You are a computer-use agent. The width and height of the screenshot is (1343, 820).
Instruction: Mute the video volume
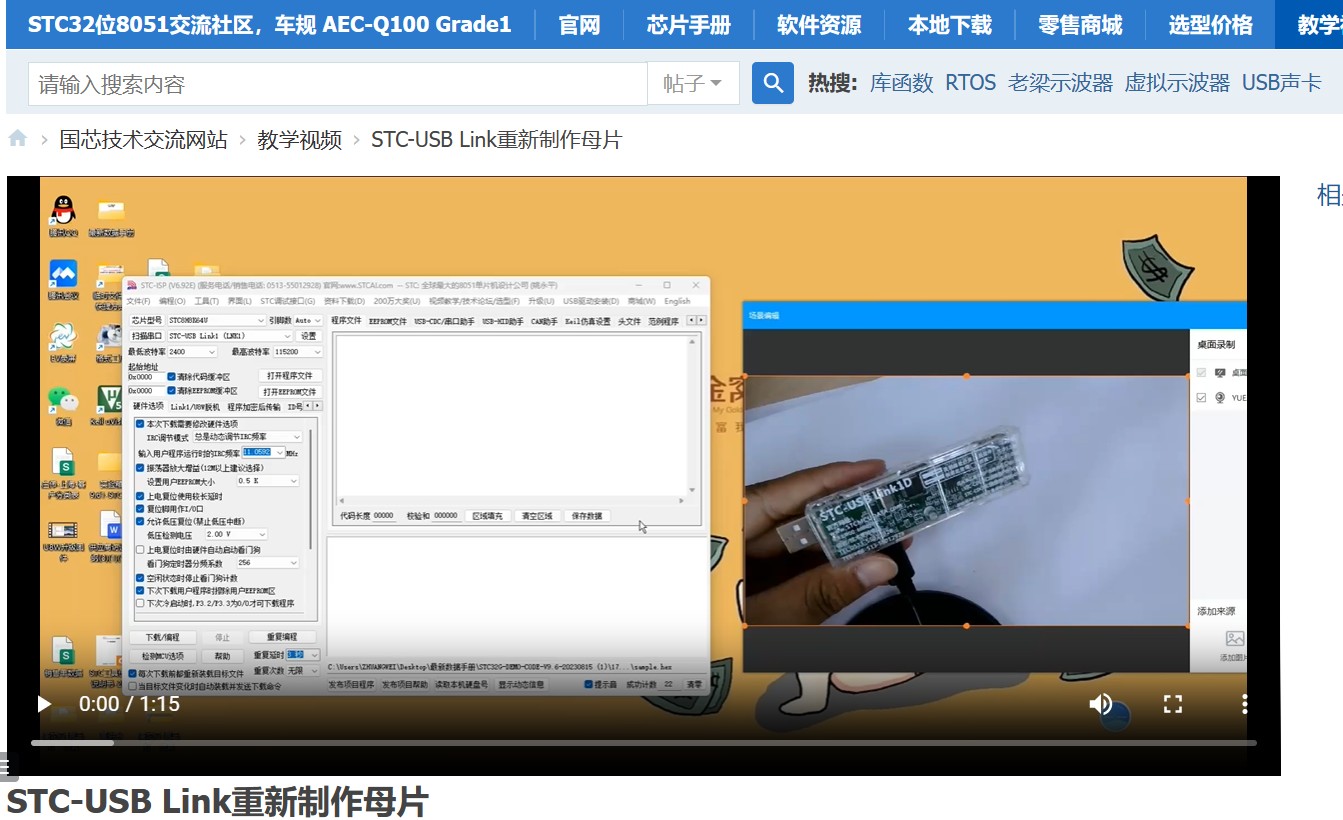pyautogui.click(x=1101, y=704)
